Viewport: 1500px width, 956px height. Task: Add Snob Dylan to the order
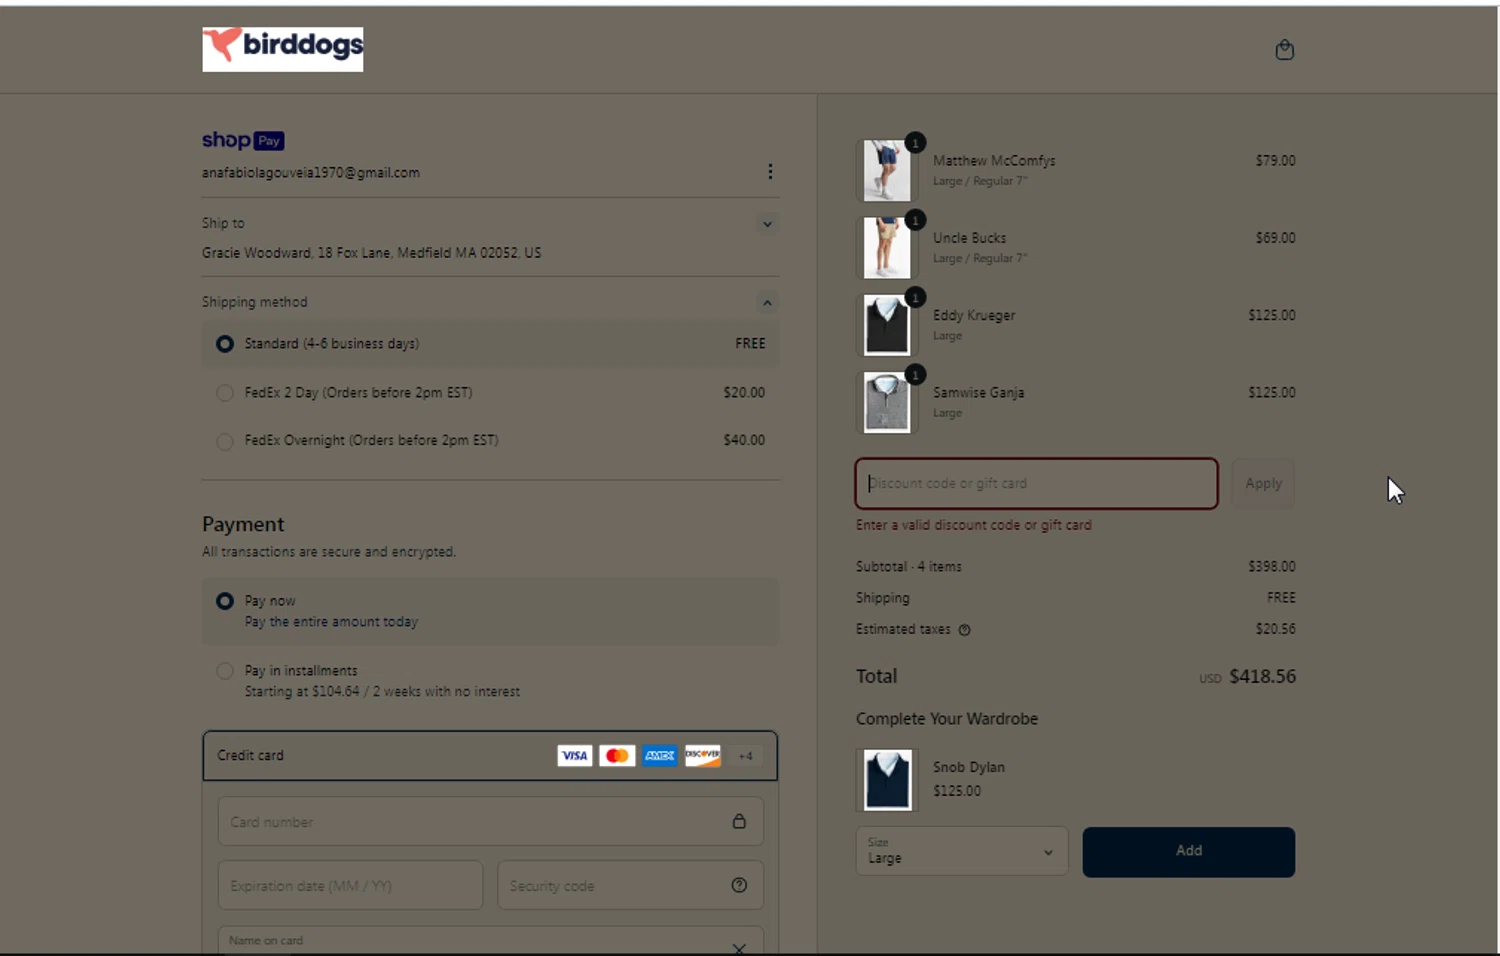tap(1189, 851)
